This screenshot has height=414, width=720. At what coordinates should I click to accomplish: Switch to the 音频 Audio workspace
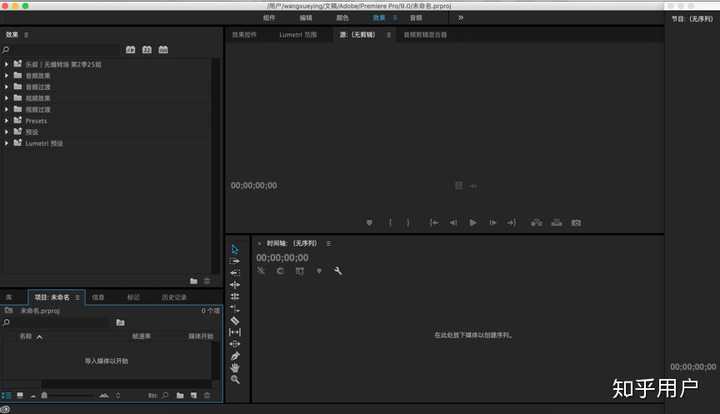416,18
